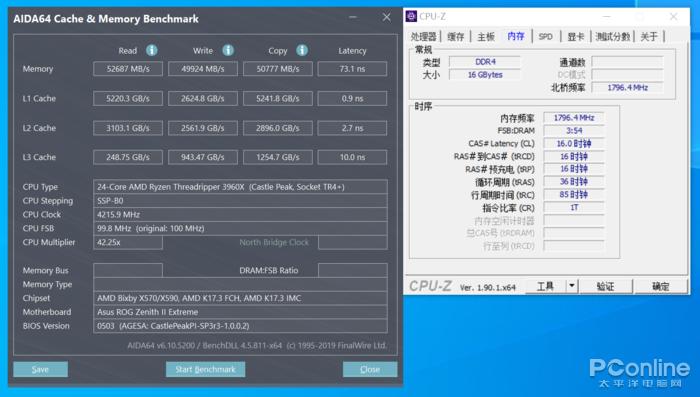Click the Memory Latency value 73.1 ns
Image resolution: width=700 pixels, height=397 pixels.
point(352,69)
